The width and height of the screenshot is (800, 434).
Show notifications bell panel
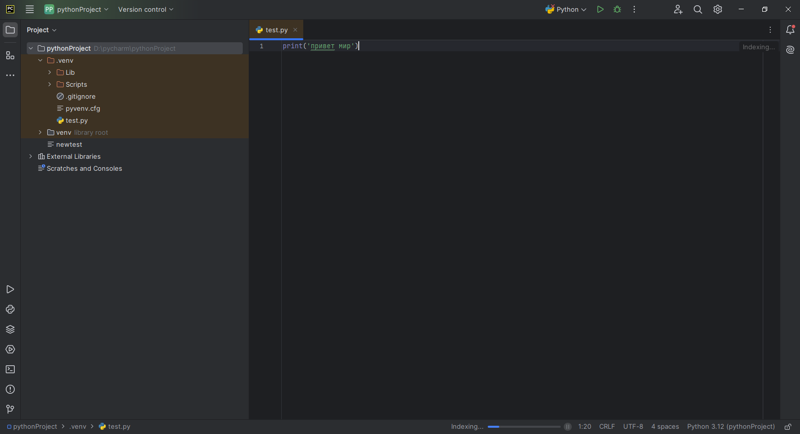[x=790, y=30]
